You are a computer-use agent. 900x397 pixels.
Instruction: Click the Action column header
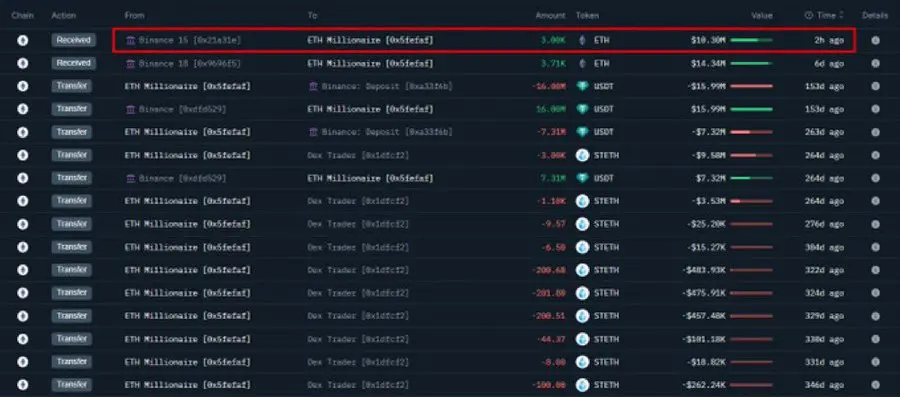point(64,15)
